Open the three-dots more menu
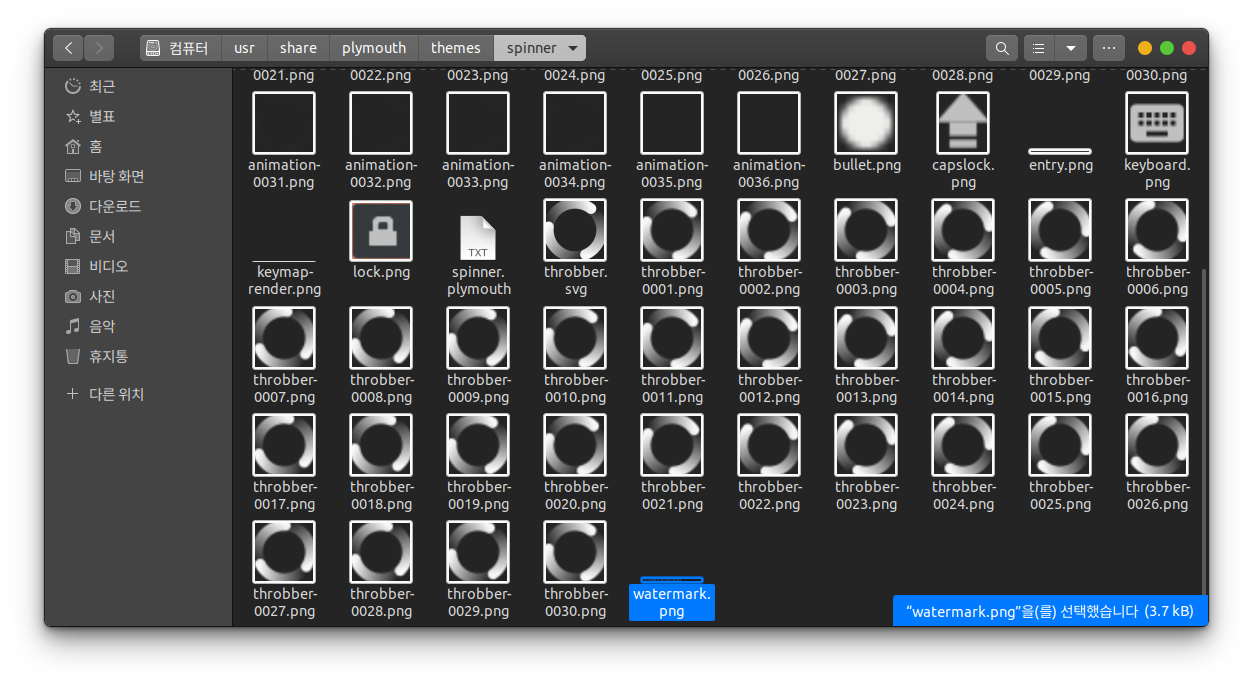Screen dimensions: 1253x687 pos(1108,48)
